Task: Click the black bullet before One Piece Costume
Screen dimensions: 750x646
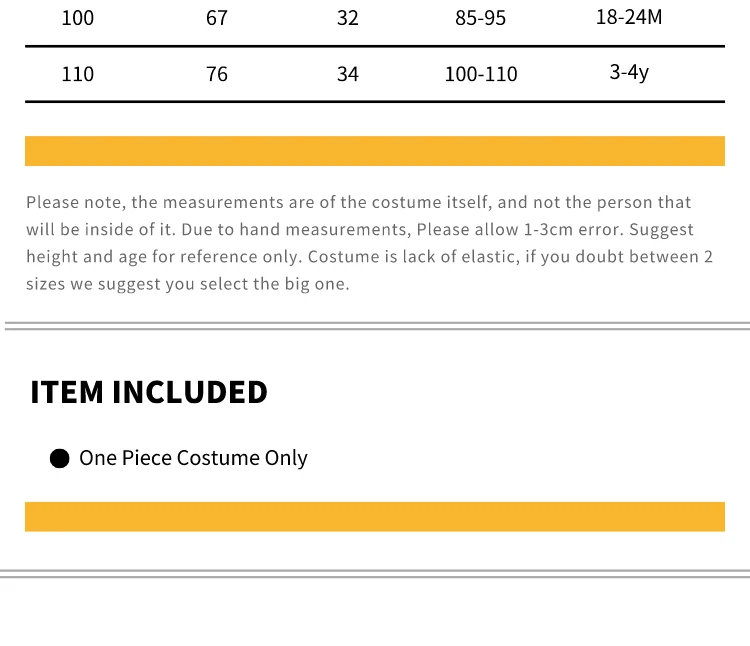Action: coord(60,459)
